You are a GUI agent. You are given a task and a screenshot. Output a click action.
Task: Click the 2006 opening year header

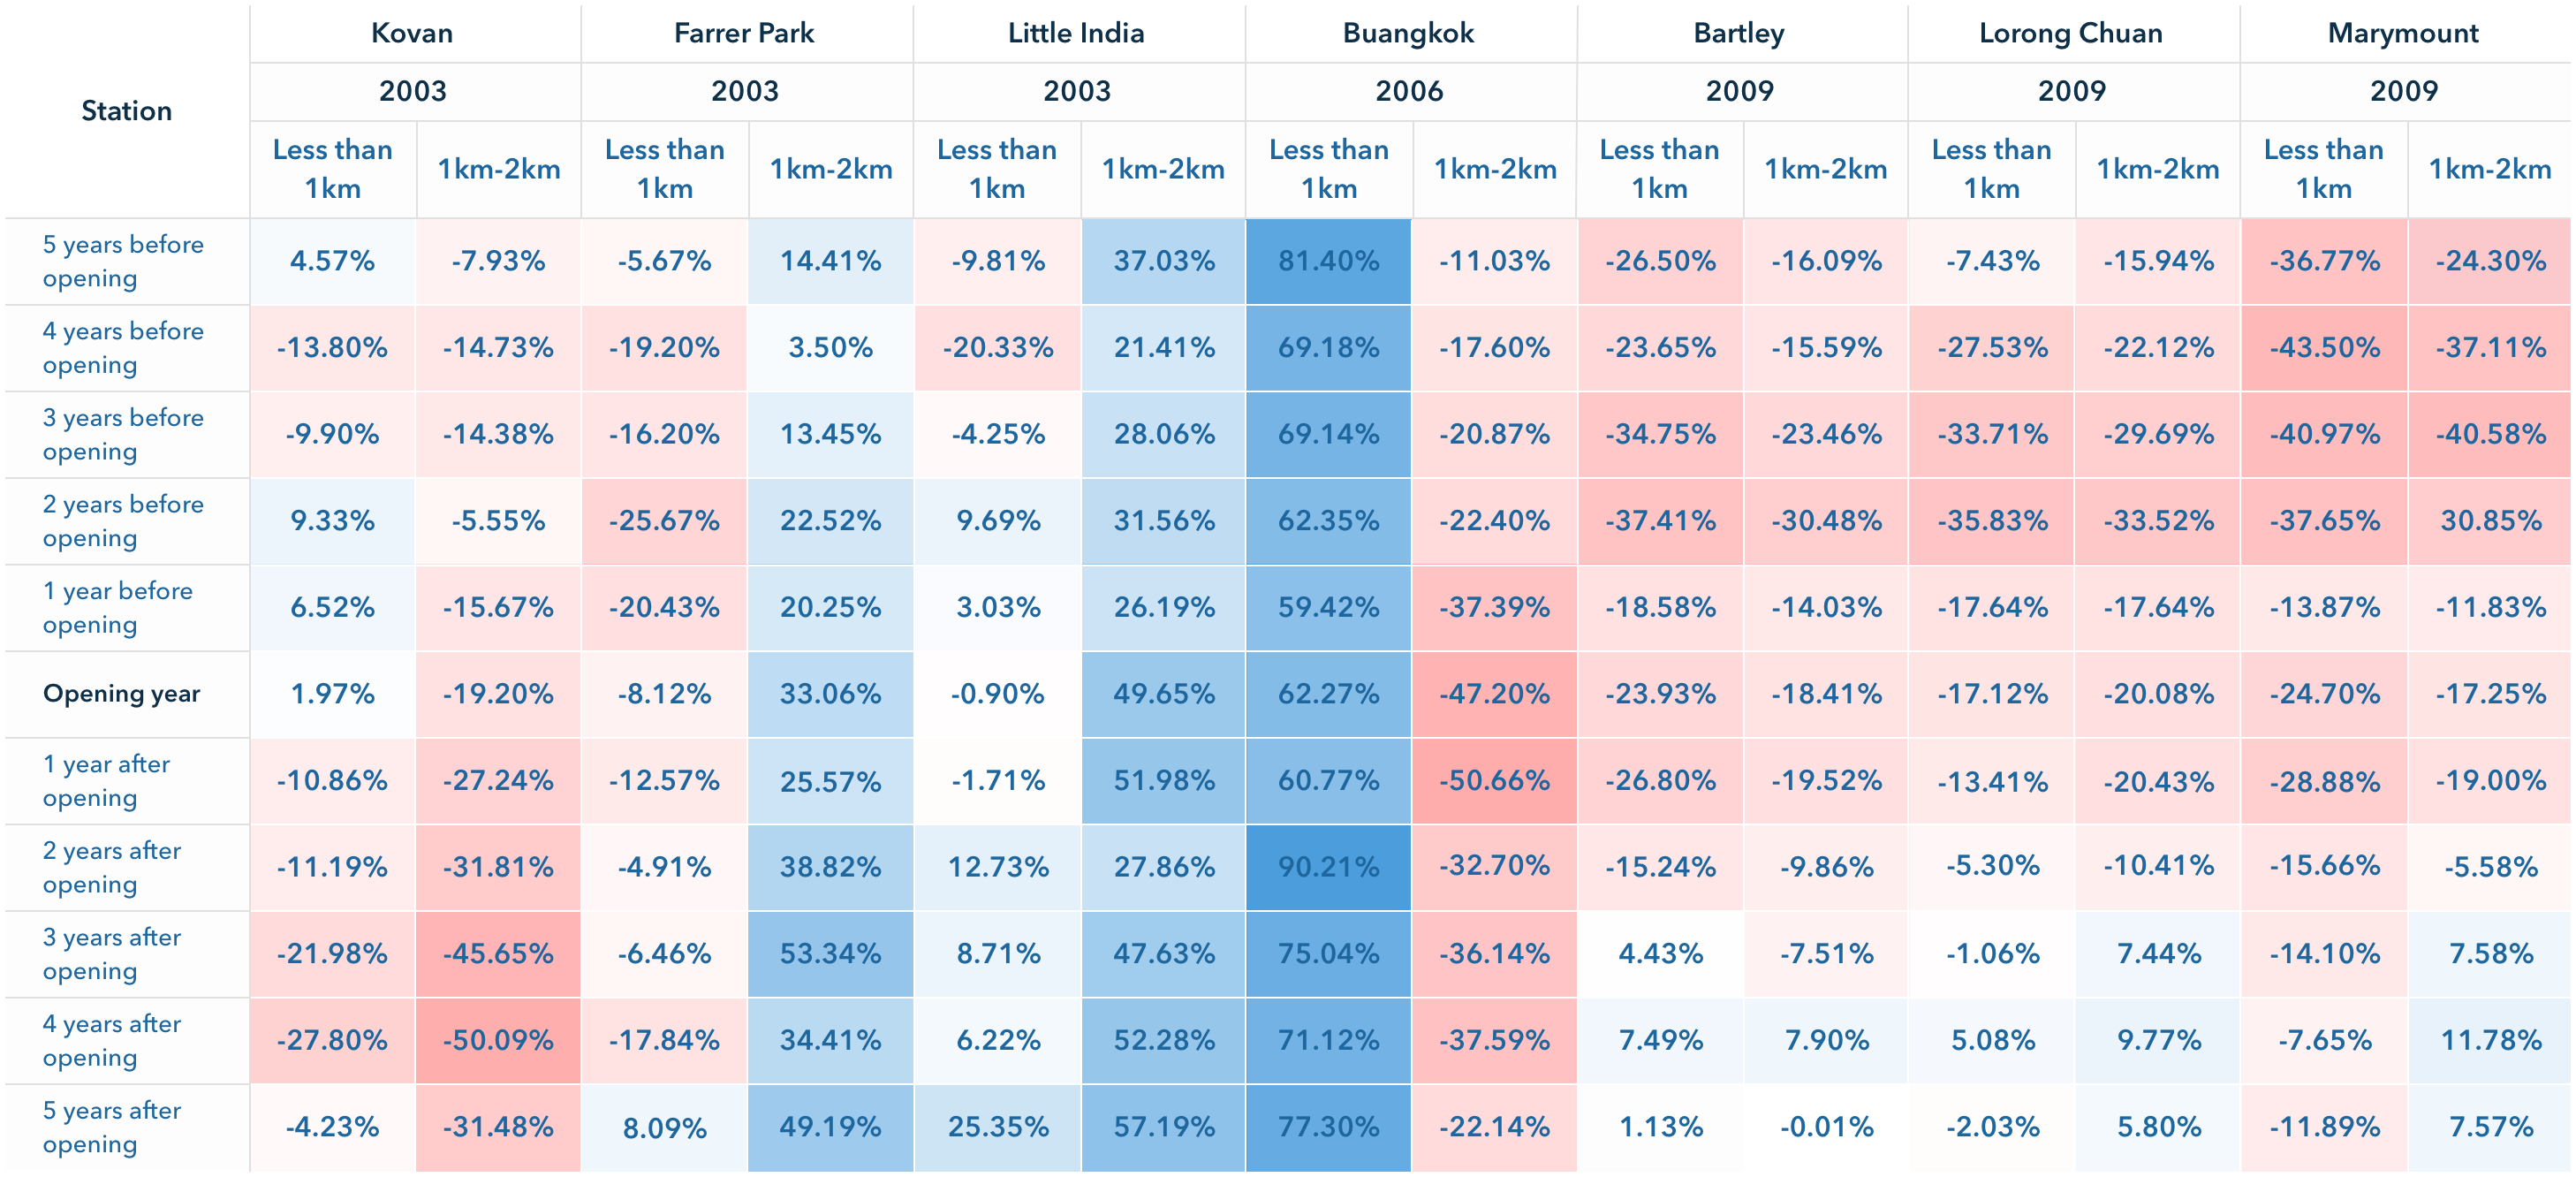coord(1408,91)
